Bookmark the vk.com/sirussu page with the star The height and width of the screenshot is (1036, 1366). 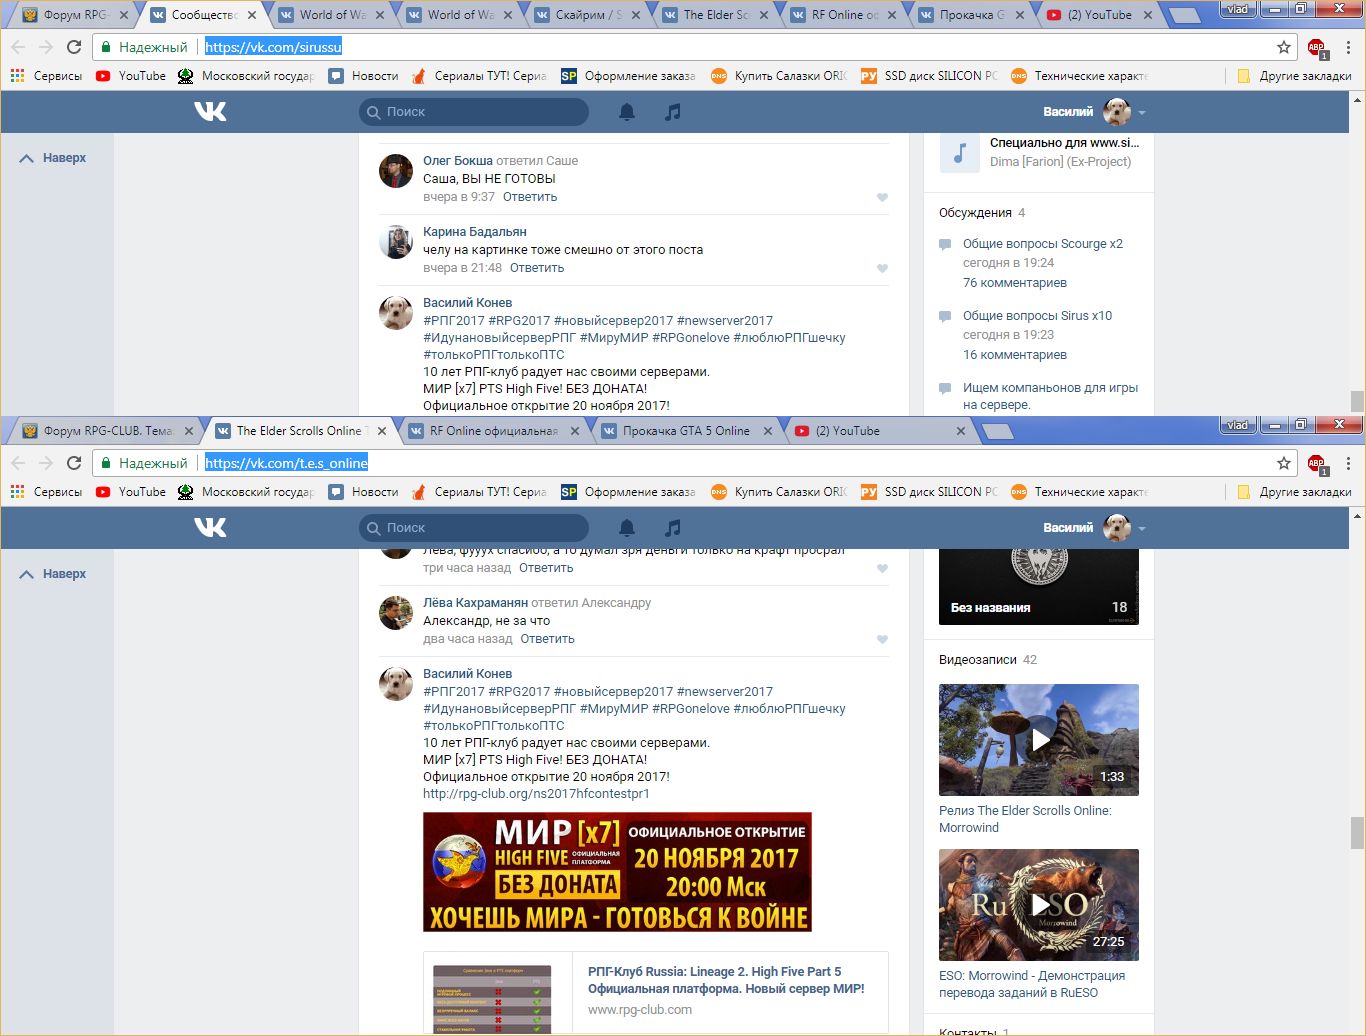click(x=1284, y=47)
